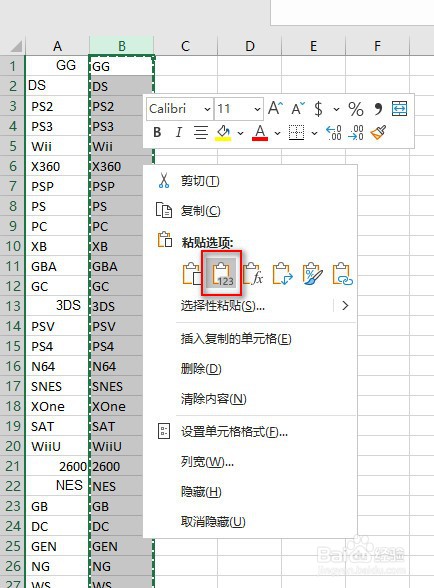The image size is (434, 588).
Task: Click cell B25 containing GEN
Action: click(x=122, y=546)
